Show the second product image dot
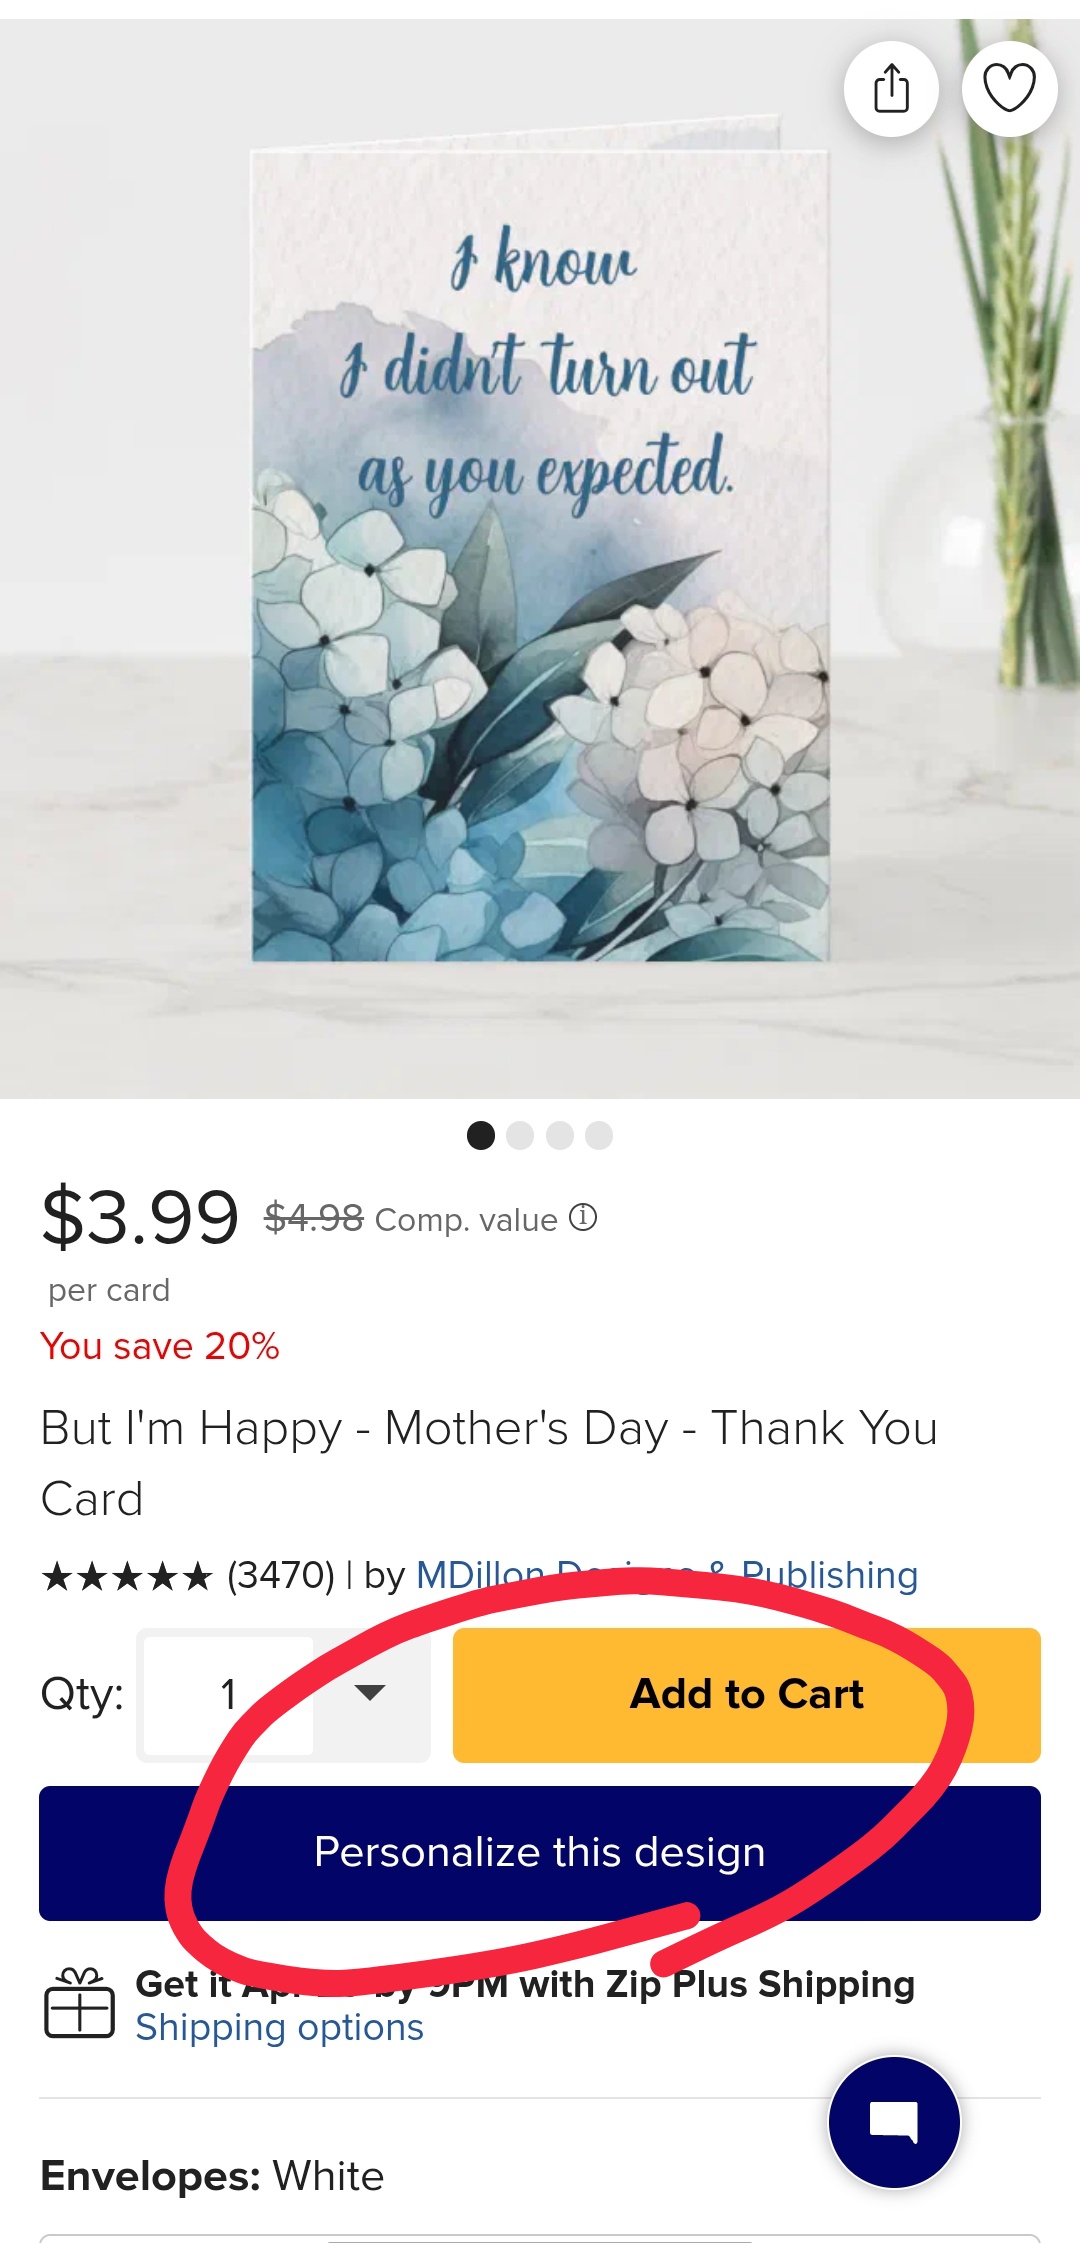The width and height of the screenshot is (1080, 2243). point(520,1136)
